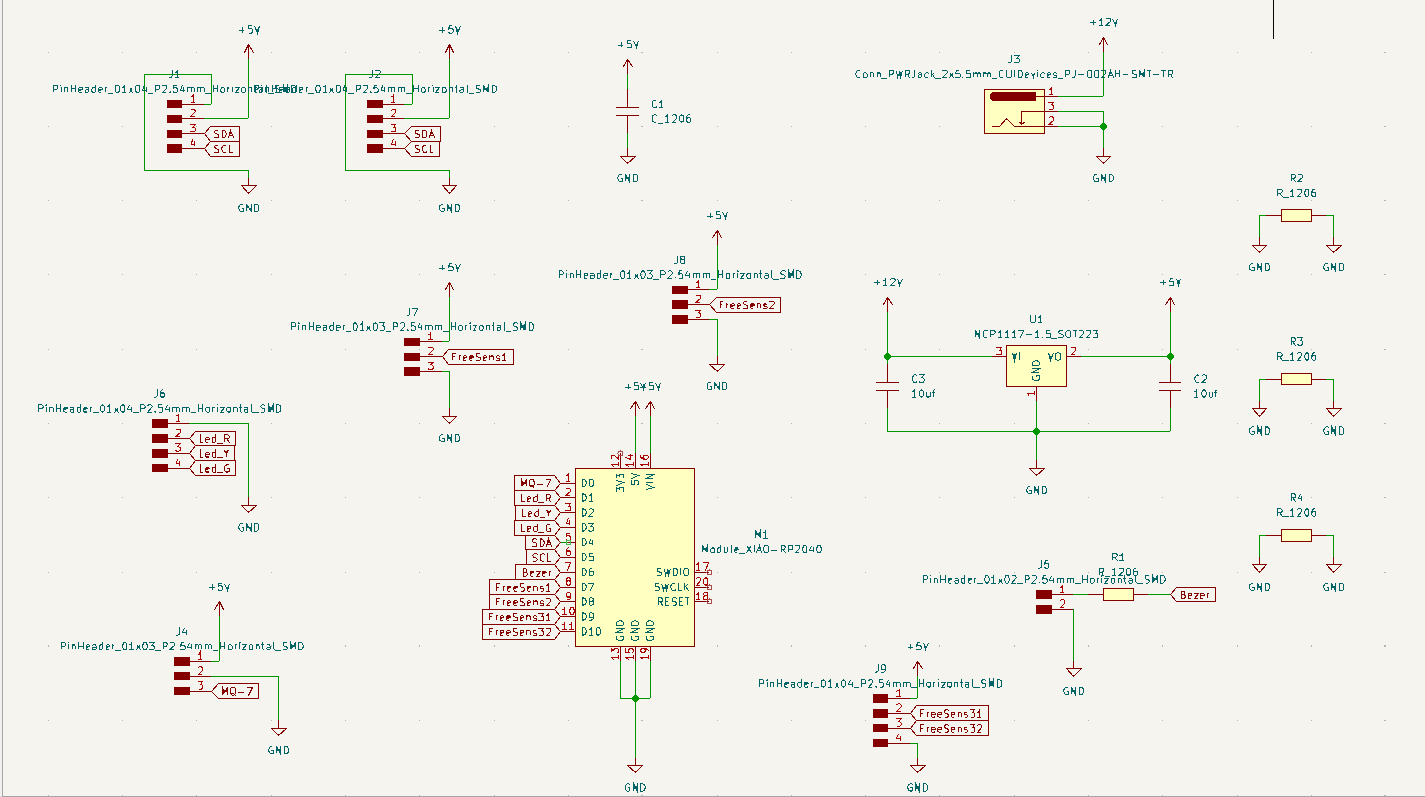The width and height of the screenshot is (1425, 797).
Task: Click the +12V power symbol above J3
Action: coord(1103,32)
